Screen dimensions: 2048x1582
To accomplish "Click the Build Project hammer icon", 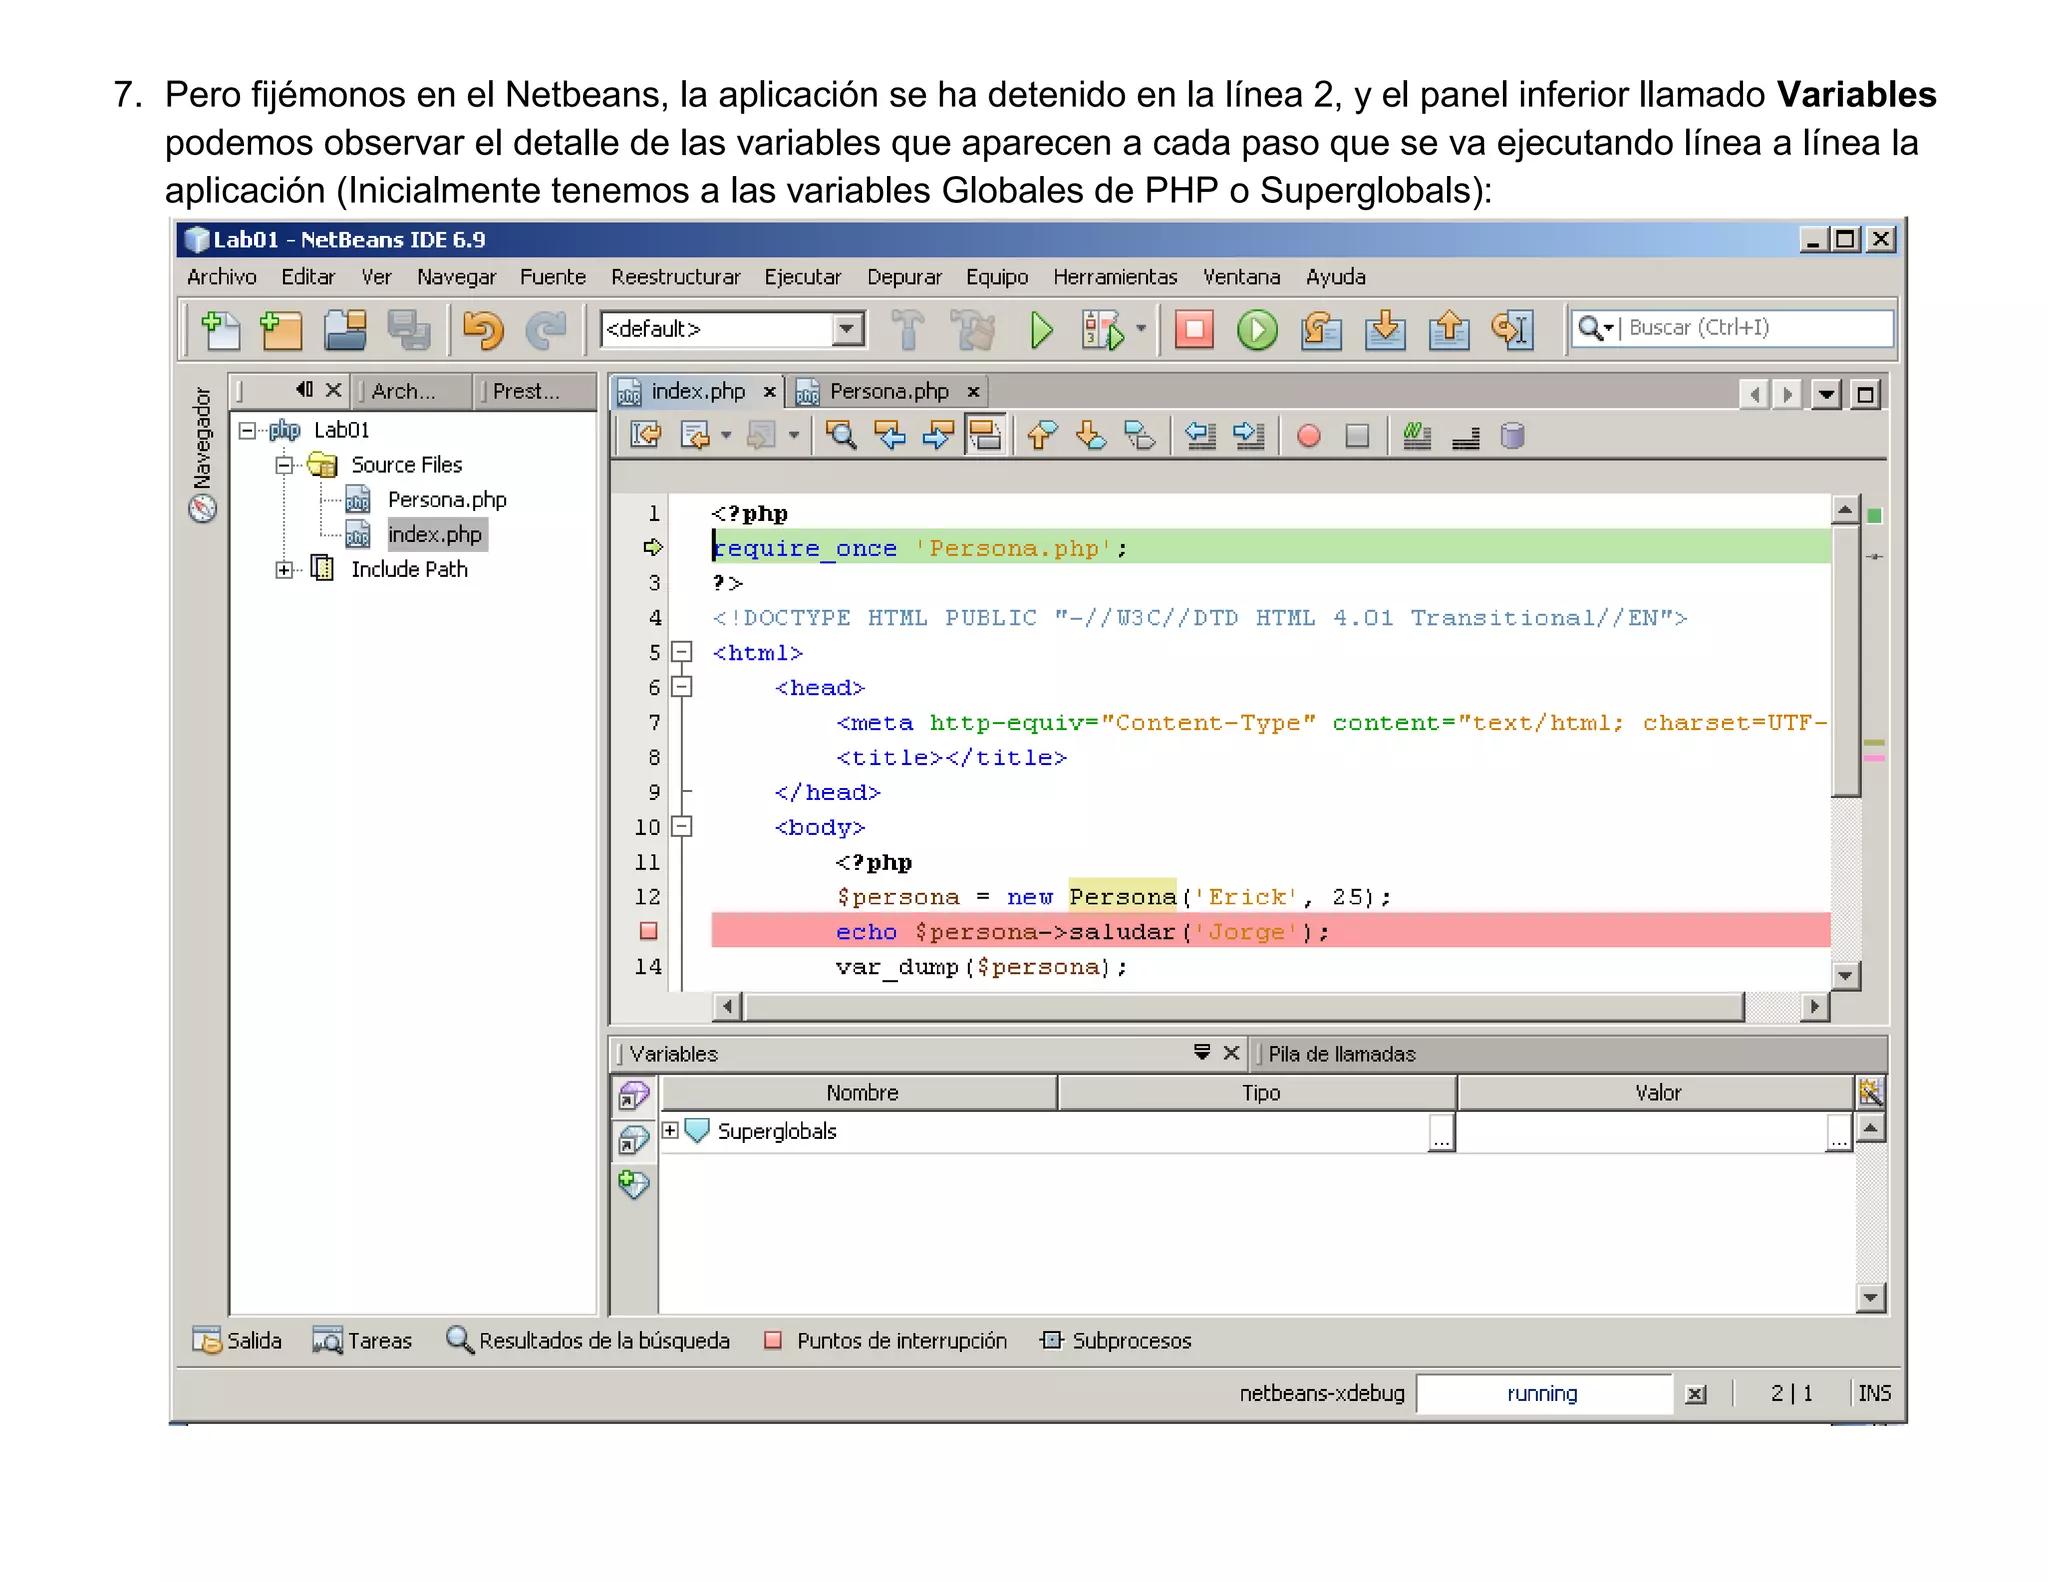I will pos(907,329).
